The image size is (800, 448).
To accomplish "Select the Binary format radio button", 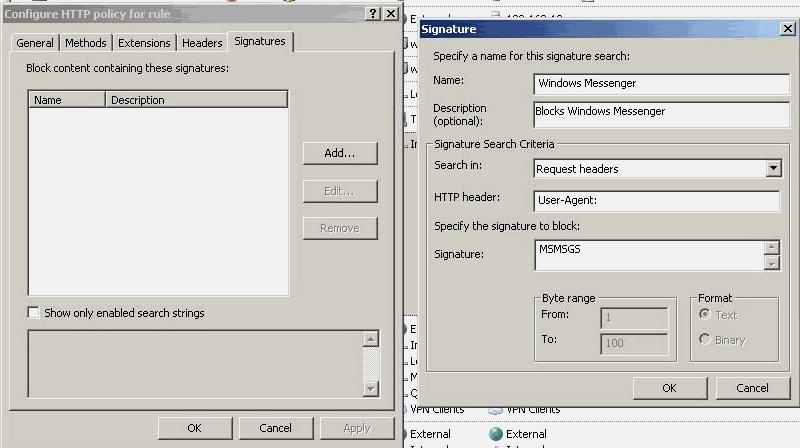I will (x=705, y=340).
